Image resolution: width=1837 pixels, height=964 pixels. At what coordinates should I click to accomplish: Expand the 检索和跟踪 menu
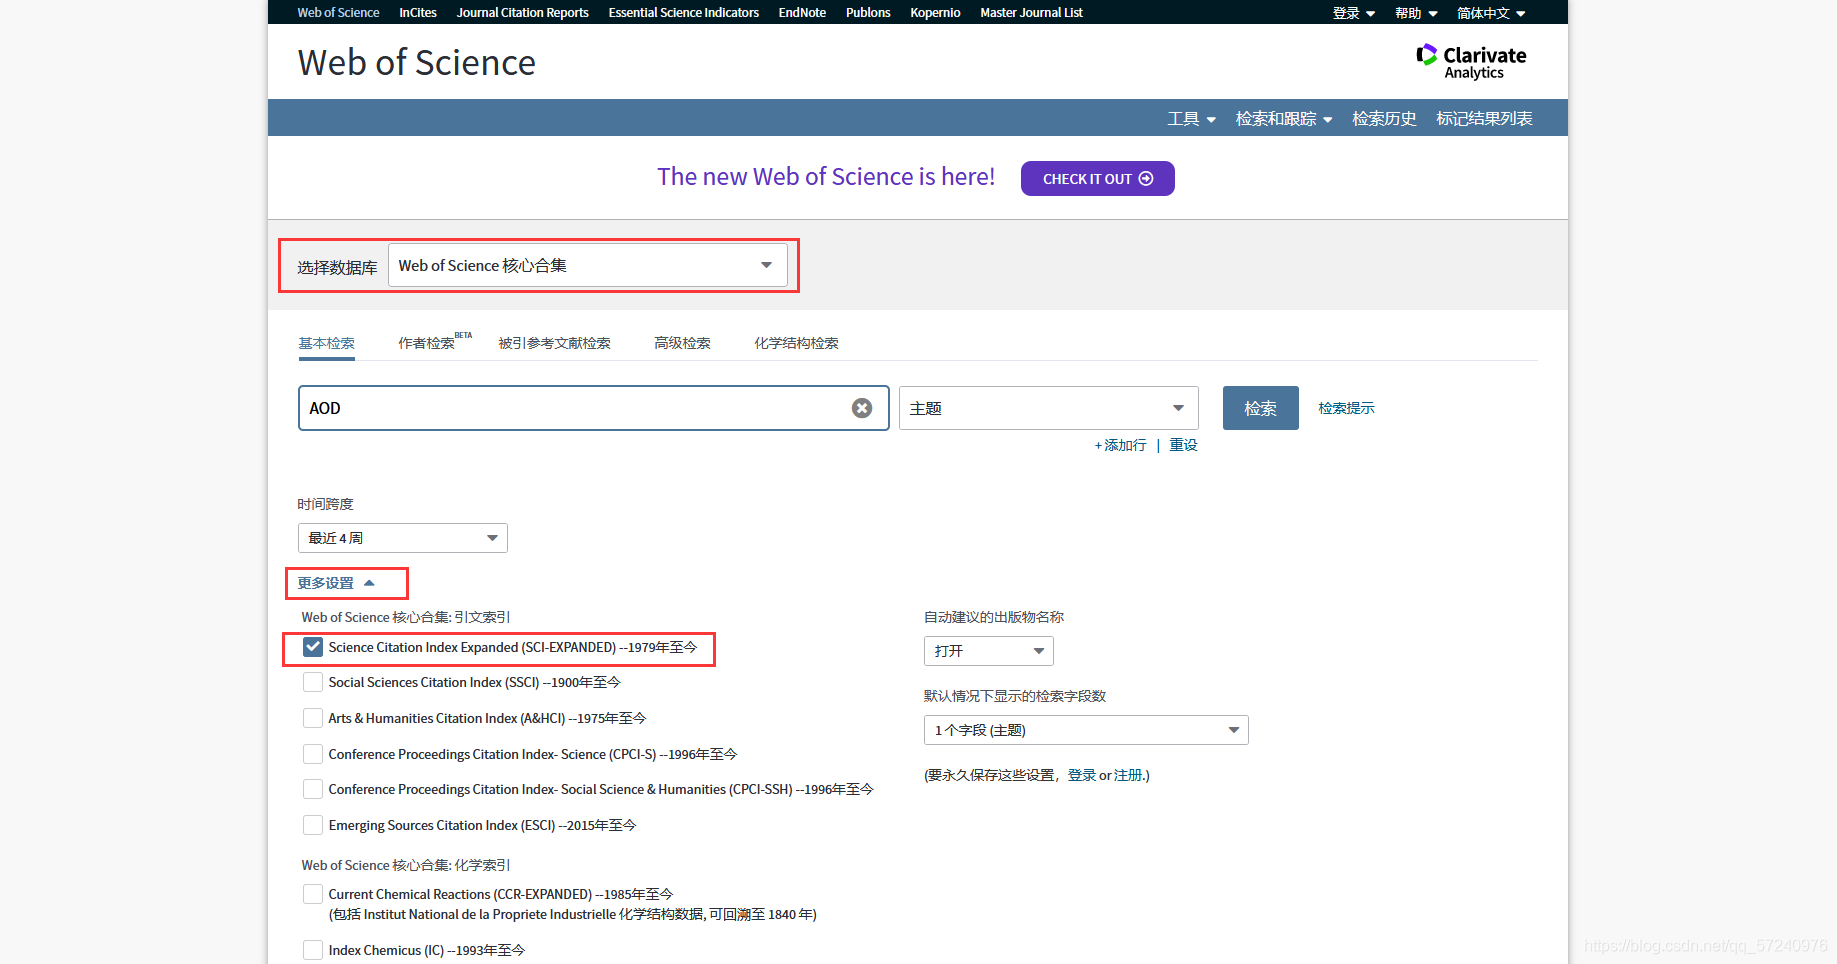1283,119
